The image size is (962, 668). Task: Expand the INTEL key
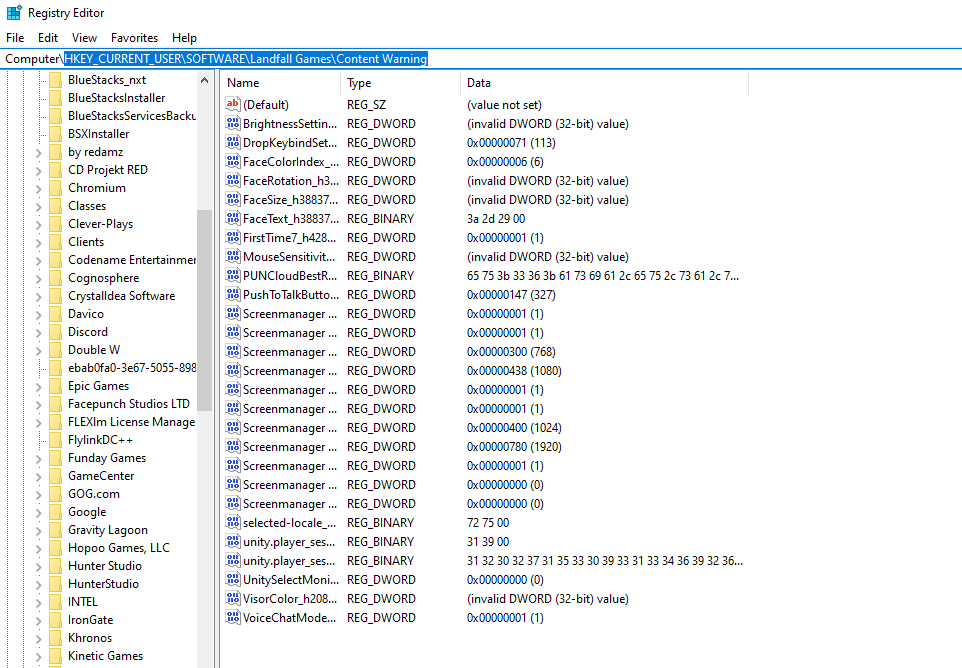tap(39, 602)
